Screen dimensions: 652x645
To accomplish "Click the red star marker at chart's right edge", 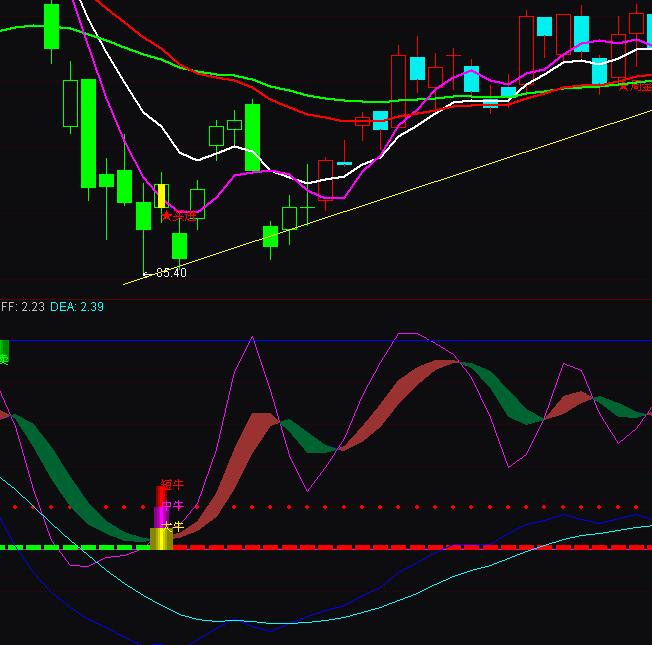I will coord(623,86).
